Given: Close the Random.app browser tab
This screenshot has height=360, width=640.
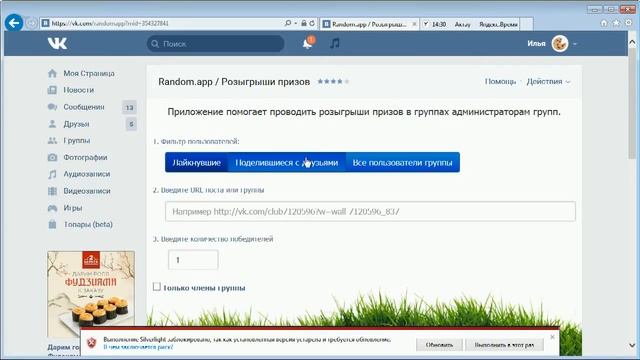Looking at the screenshot, I should (414, 24).
